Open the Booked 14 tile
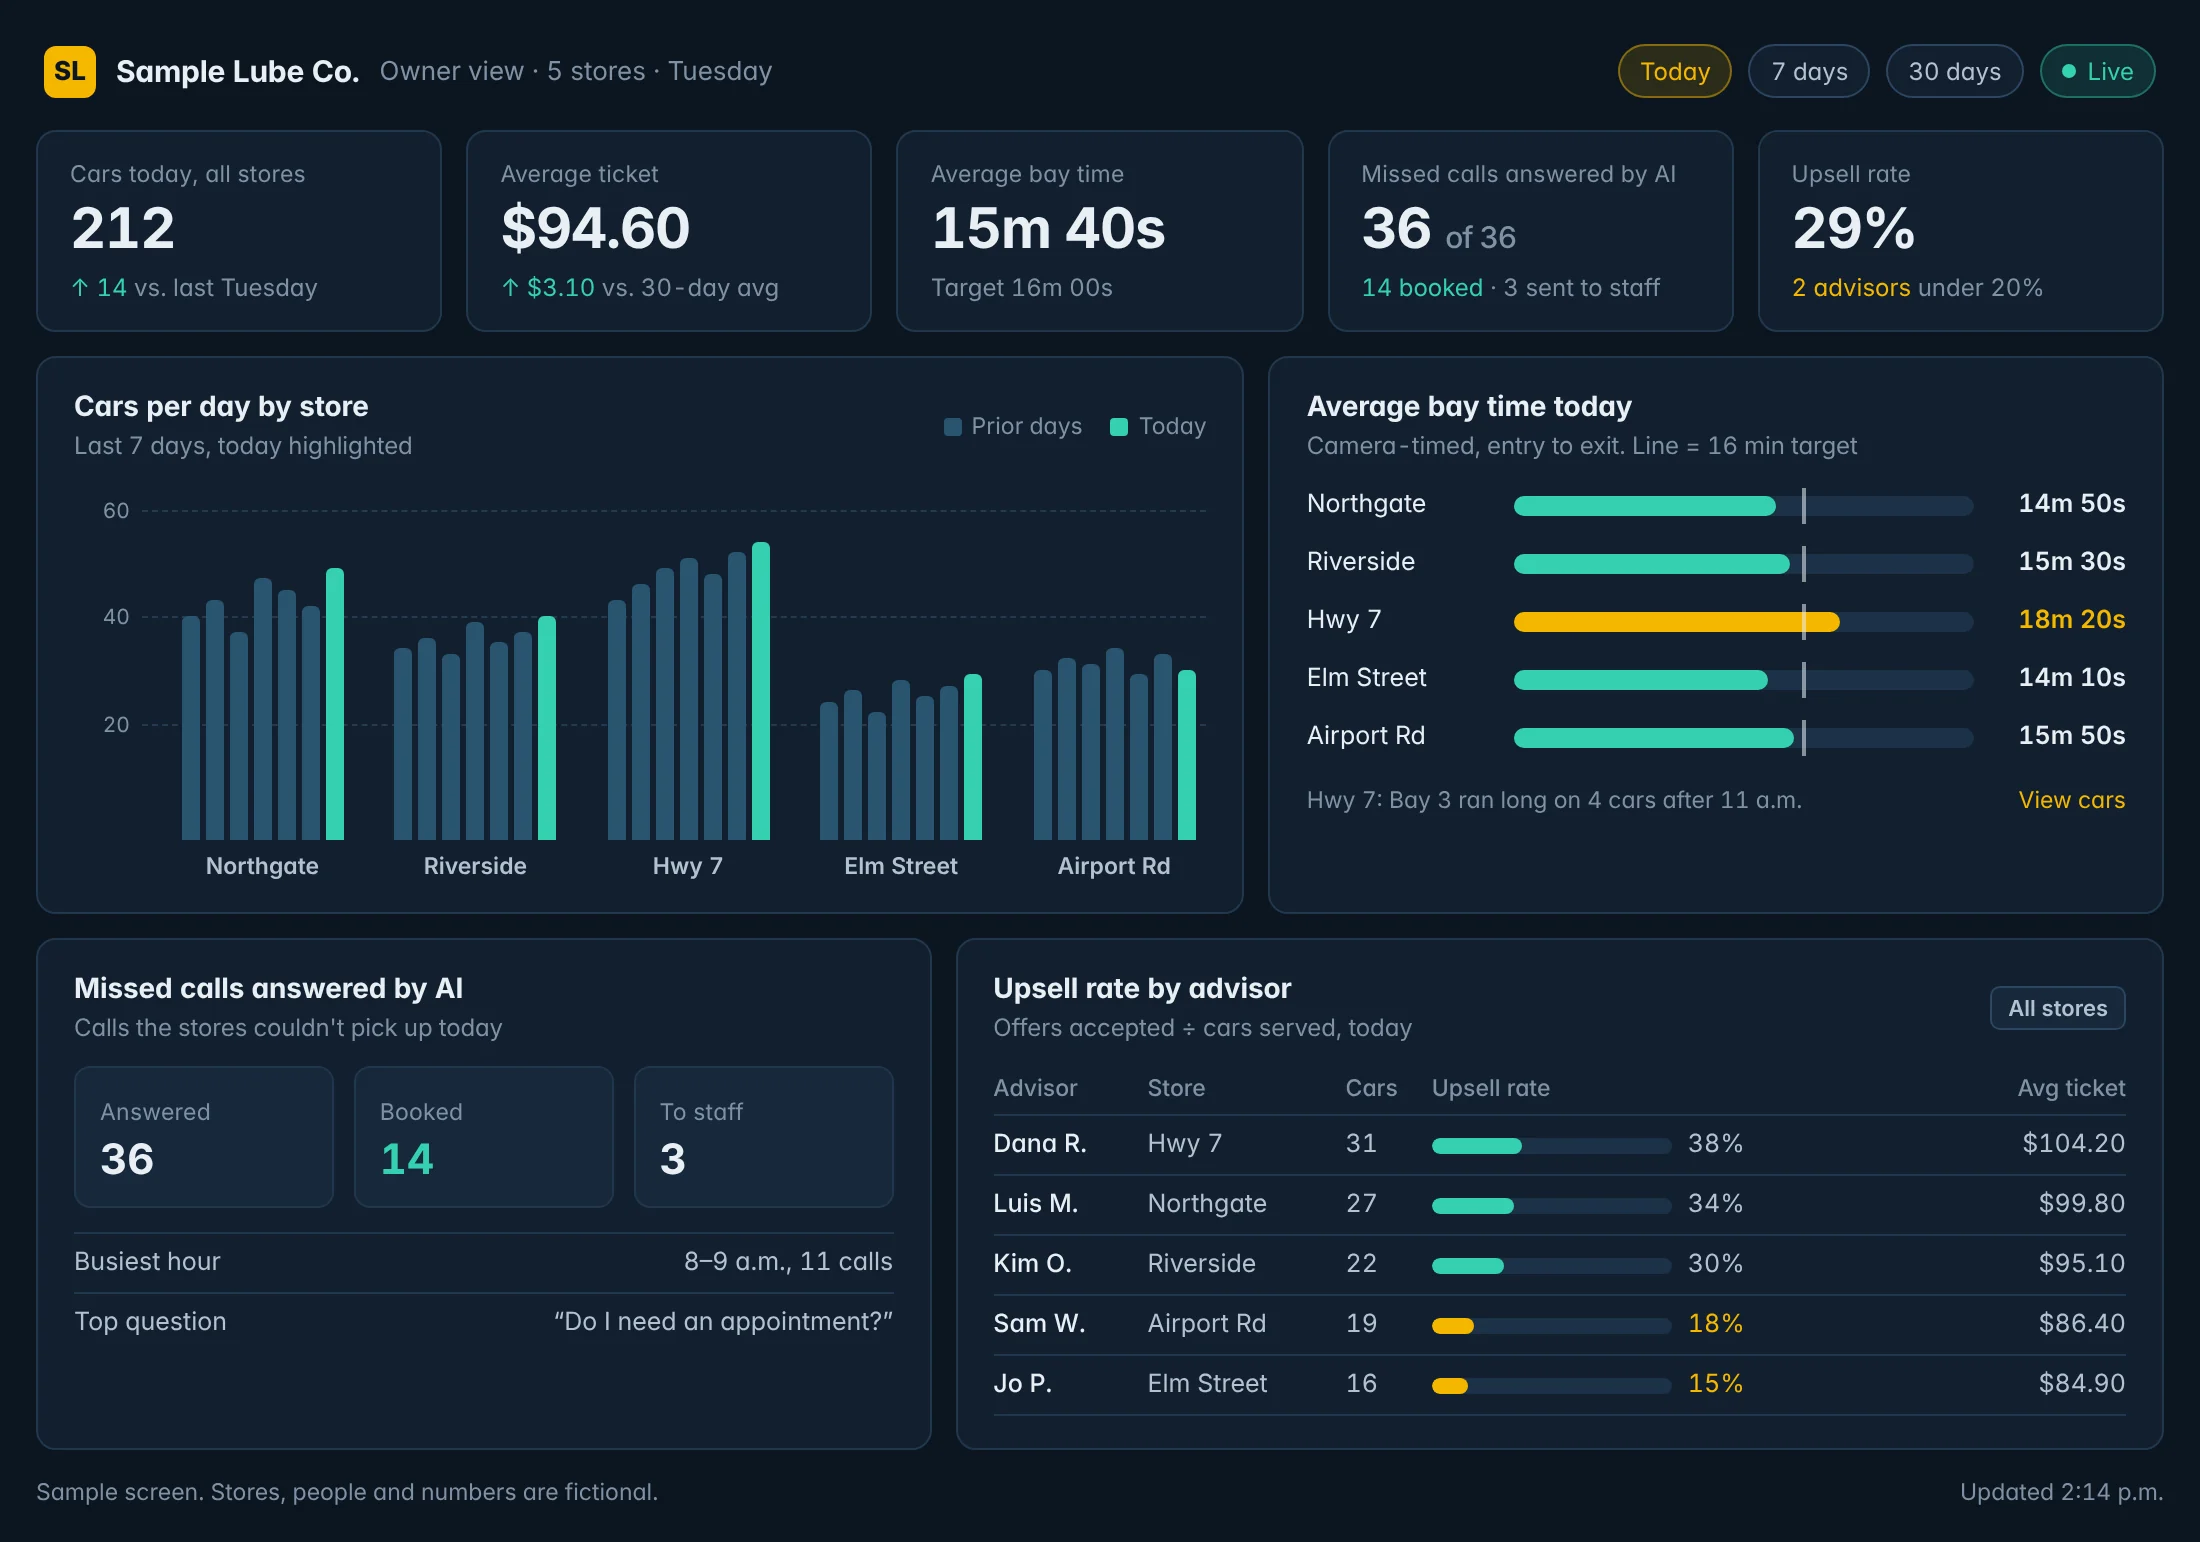Image resolution: width=2200 pixels, height=1542 pixels. click(484, 1137)
